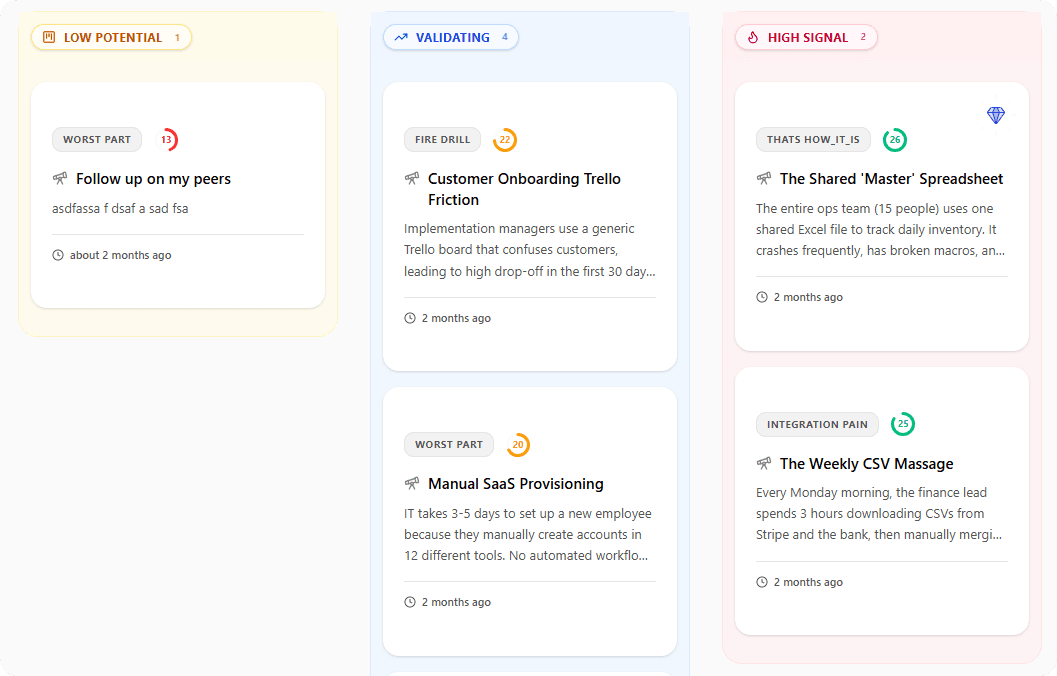Click 2 months ago on Manual SaaS card
The image size is (1057, 676).
tap(456, 602)
